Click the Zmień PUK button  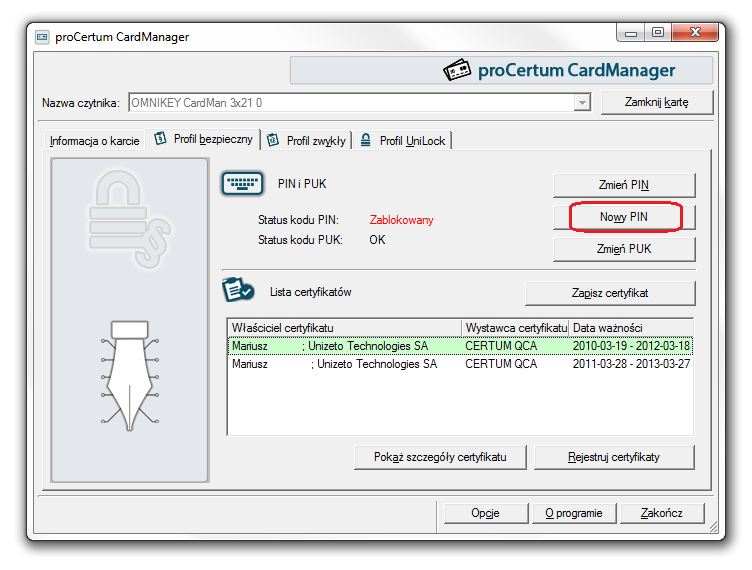pyautogui.click(x=624, y=249)
